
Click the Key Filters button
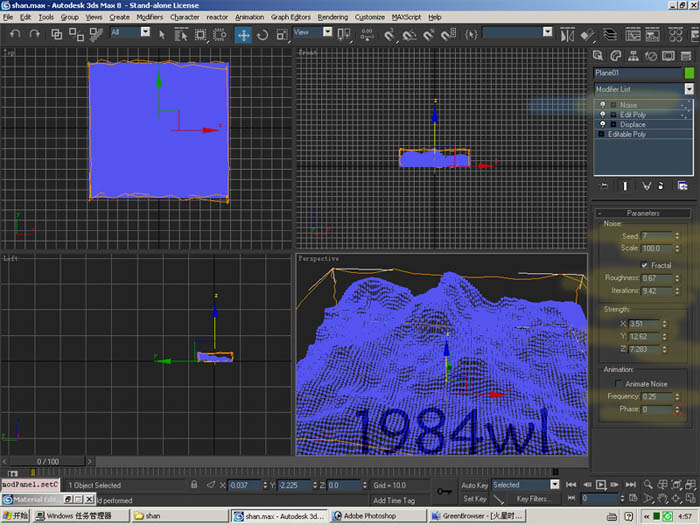[x=533, y=499]
